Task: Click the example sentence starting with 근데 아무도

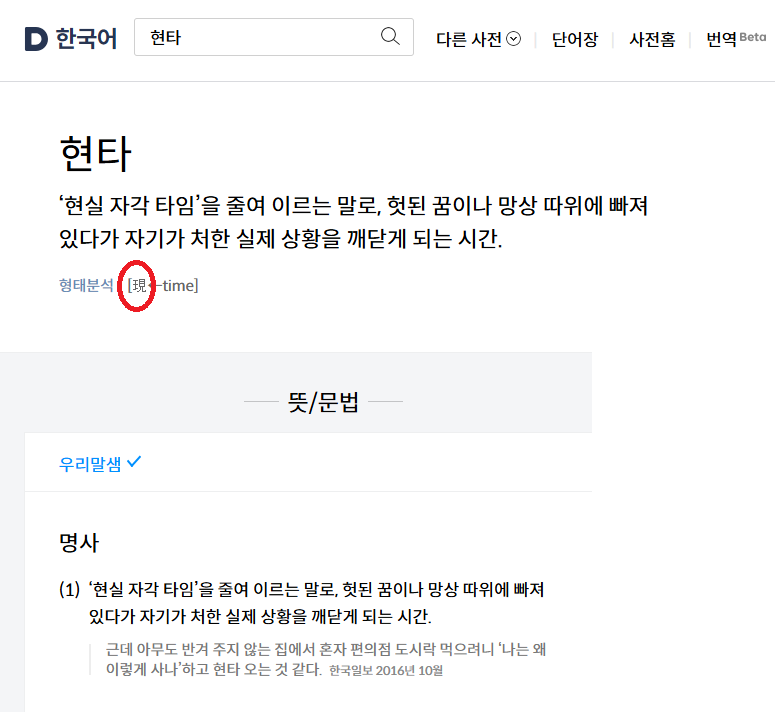Action: [x=326, y=659]
